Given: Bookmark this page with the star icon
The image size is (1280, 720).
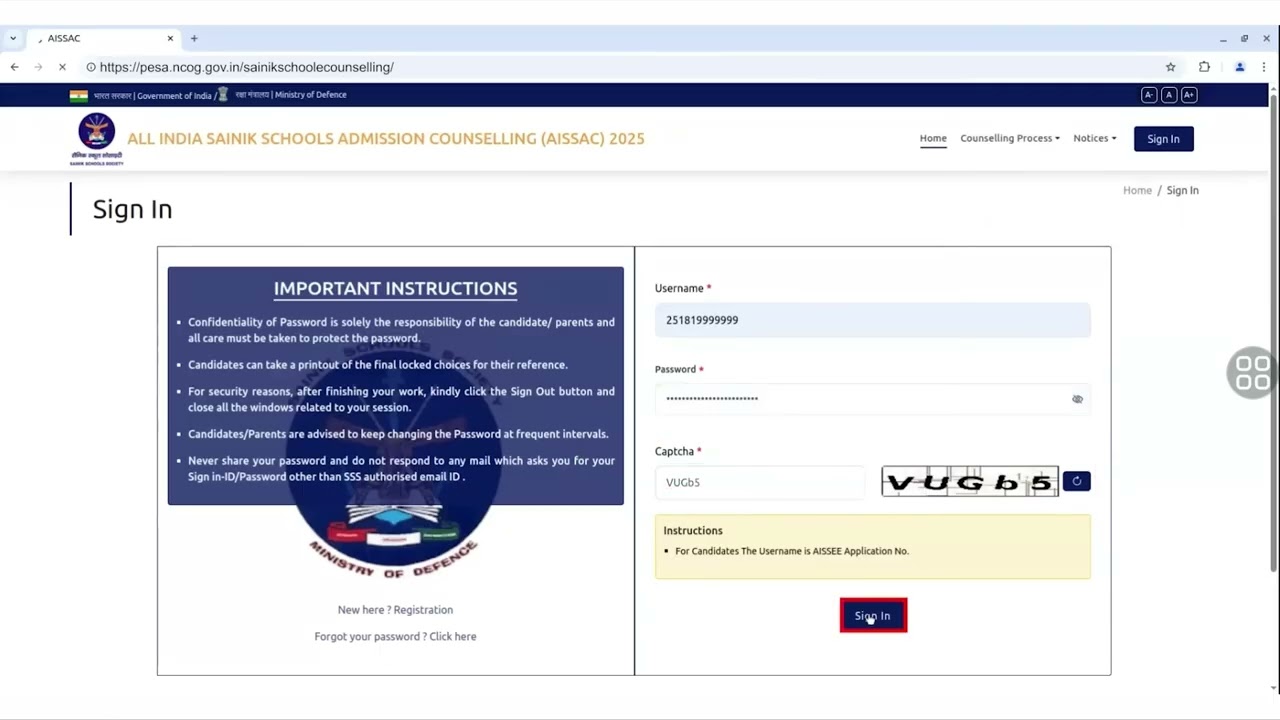Looking at the screenshot, I should point(1170,67).
